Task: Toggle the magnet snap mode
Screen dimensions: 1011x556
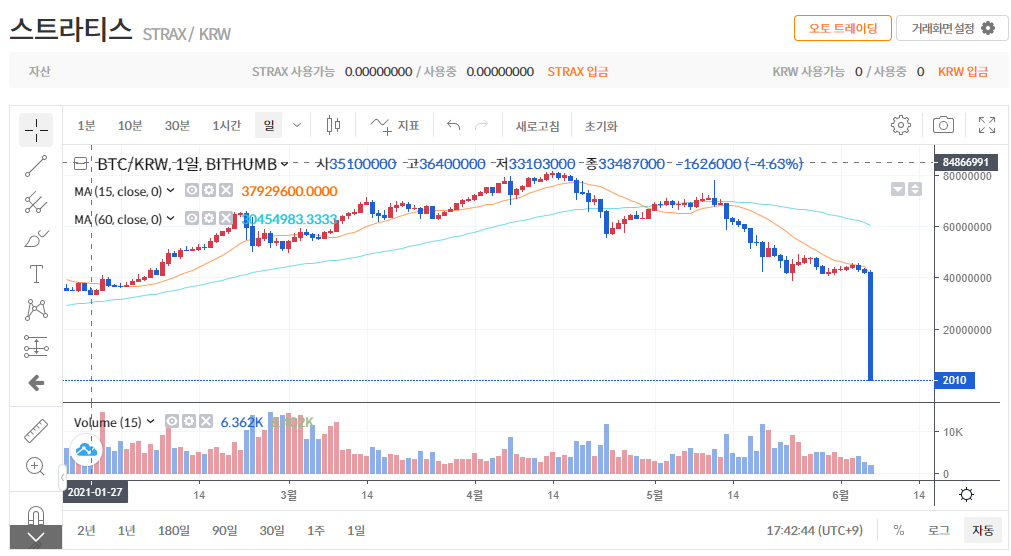Action: click(x=35, y=515)
